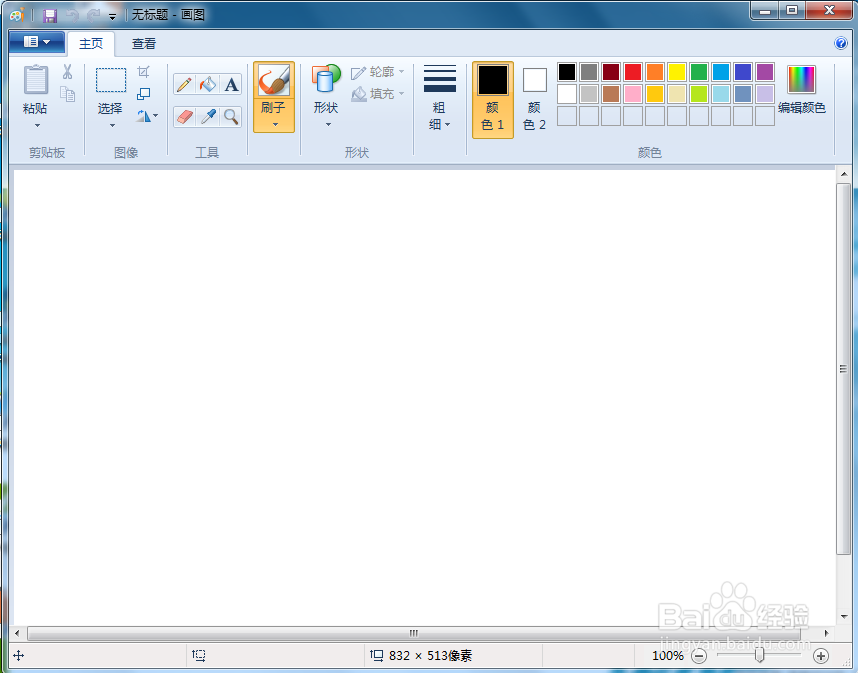Select the Color picker eyedropper tool
Screen dimensions: 858x673
(x=208, y=117)
